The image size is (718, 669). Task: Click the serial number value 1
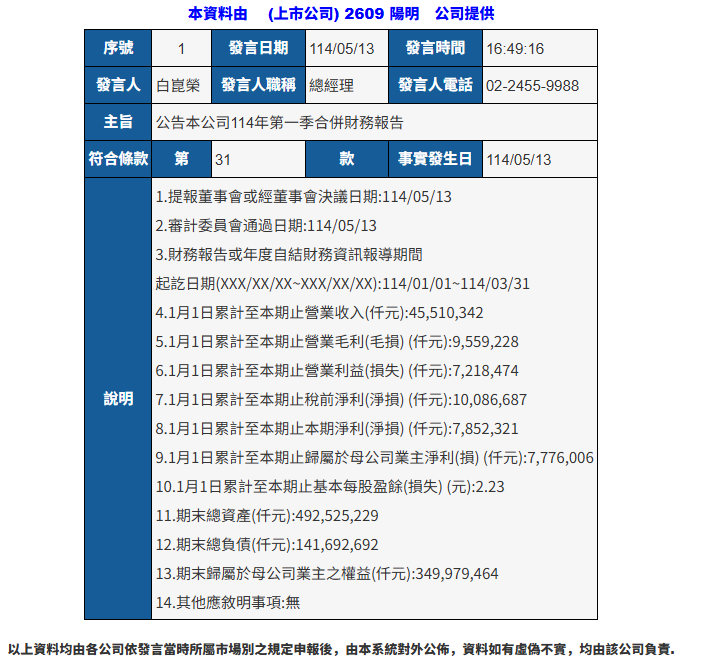click(x=181, y=48)
